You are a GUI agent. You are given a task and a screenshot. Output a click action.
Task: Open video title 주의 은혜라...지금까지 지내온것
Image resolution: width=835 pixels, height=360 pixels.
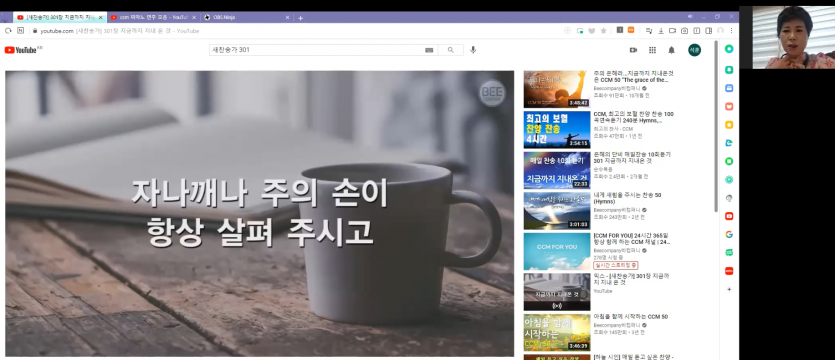[x=634, y=77]
